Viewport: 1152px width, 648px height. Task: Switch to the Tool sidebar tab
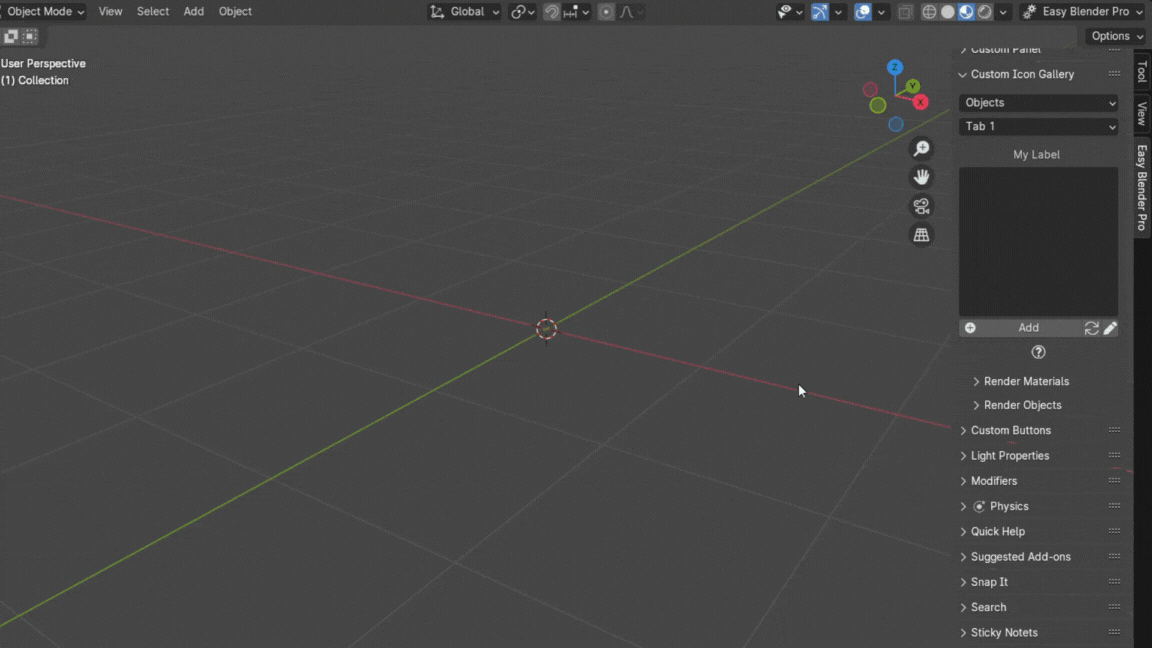click(1141, 71)
